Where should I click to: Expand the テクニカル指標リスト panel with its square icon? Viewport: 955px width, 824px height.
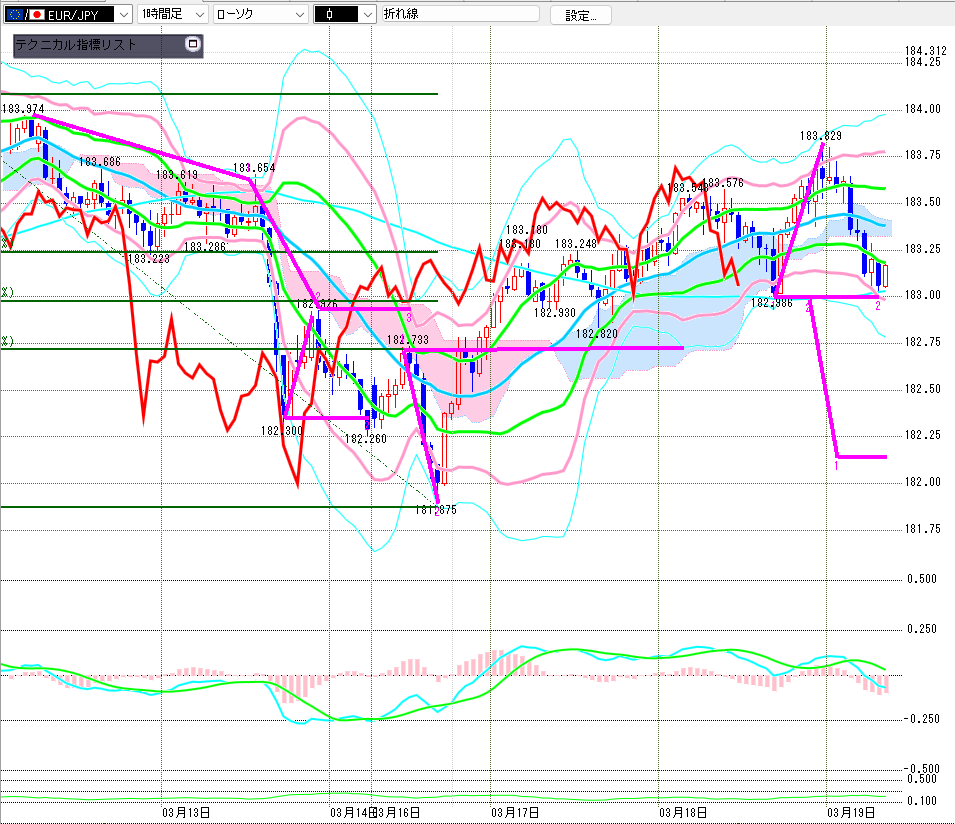coord(193,44)
